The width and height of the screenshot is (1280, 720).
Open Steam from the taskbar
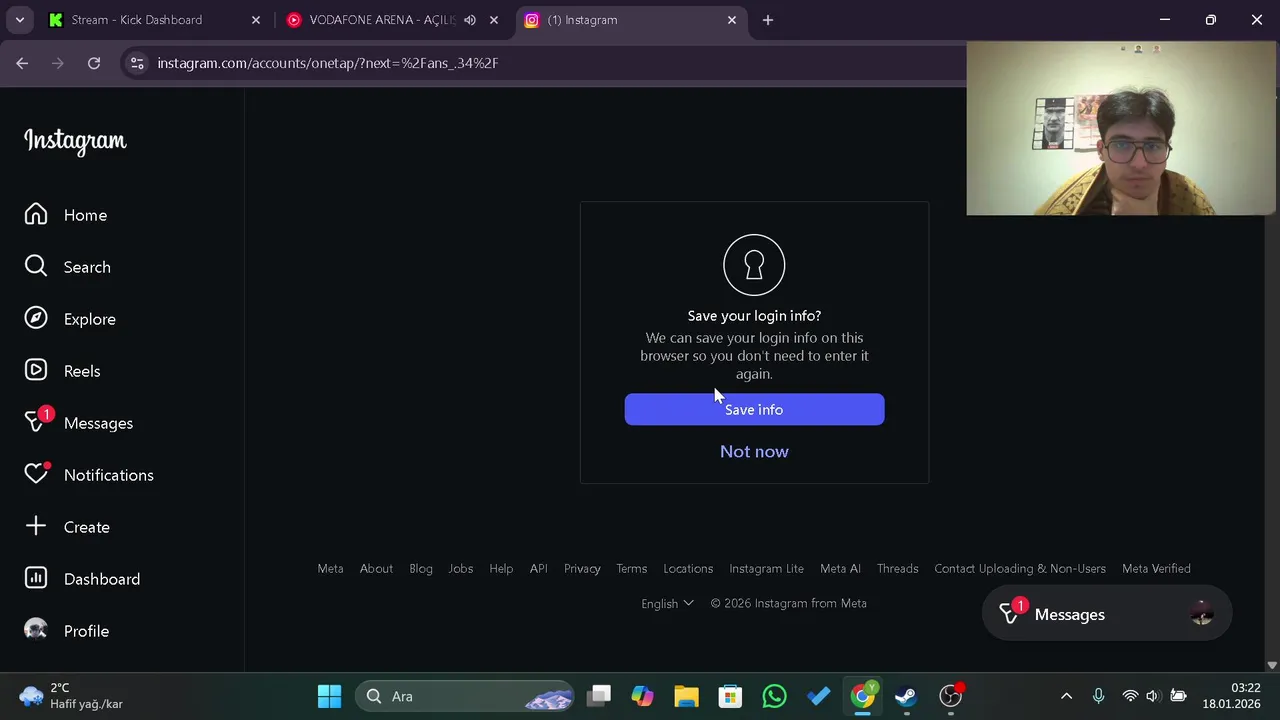click(906, 696)
